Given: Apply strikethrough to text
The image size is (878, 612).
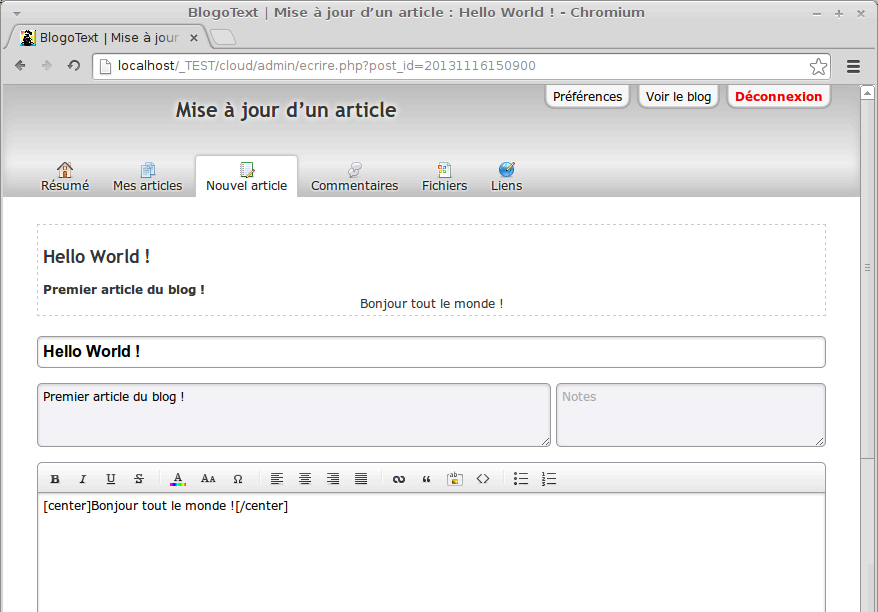Looking at the screenshot, I should tap(139, 479).
